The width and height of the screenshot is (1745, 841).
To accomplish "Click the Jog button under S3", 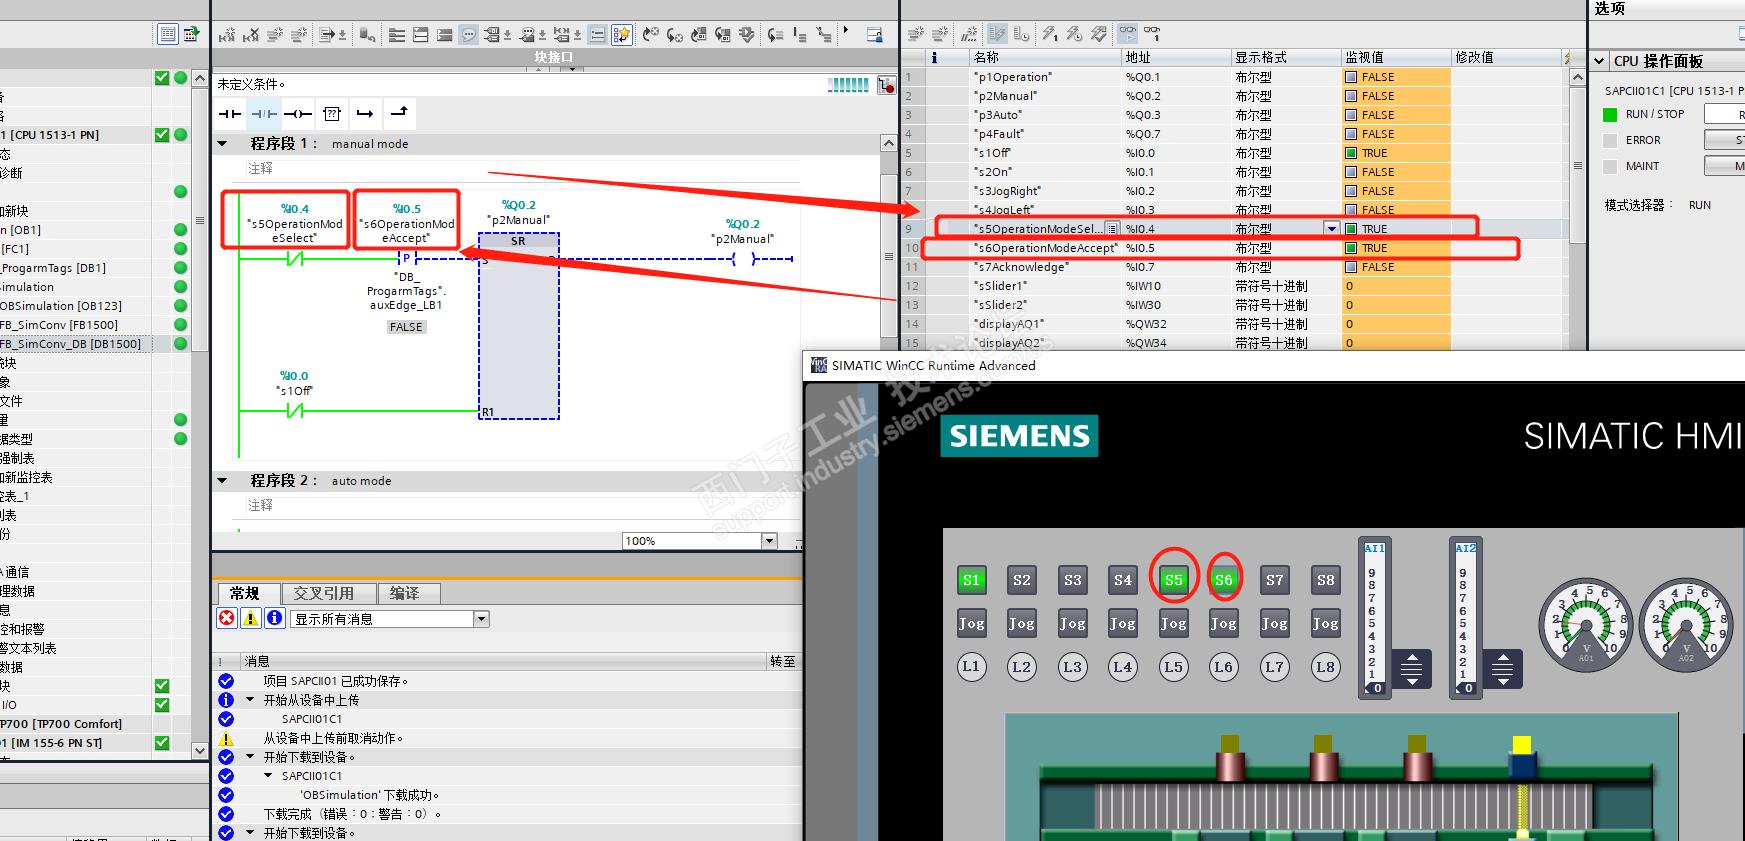I will [1072, 624].
